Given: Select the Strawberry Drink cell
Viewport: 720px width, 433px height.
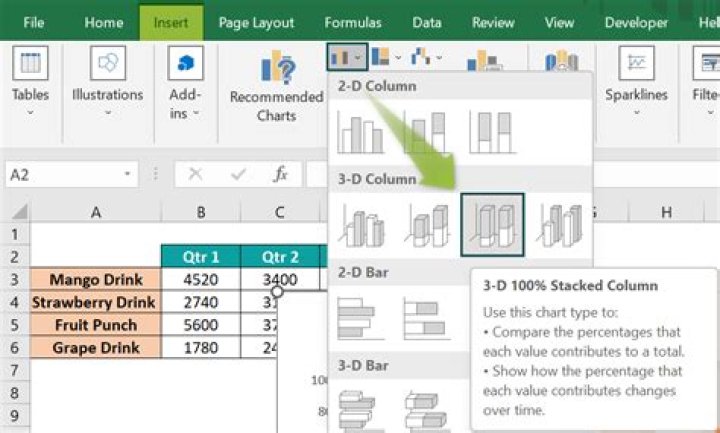Looking at the screenshot, I should (96, 302).
